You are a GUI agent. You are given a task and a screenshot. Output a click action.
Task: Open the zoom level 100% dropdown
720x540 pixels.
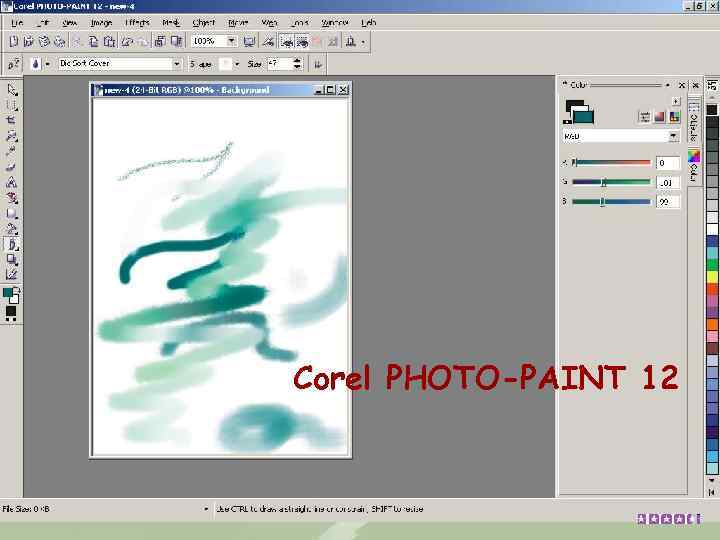(x=231, y=41)
